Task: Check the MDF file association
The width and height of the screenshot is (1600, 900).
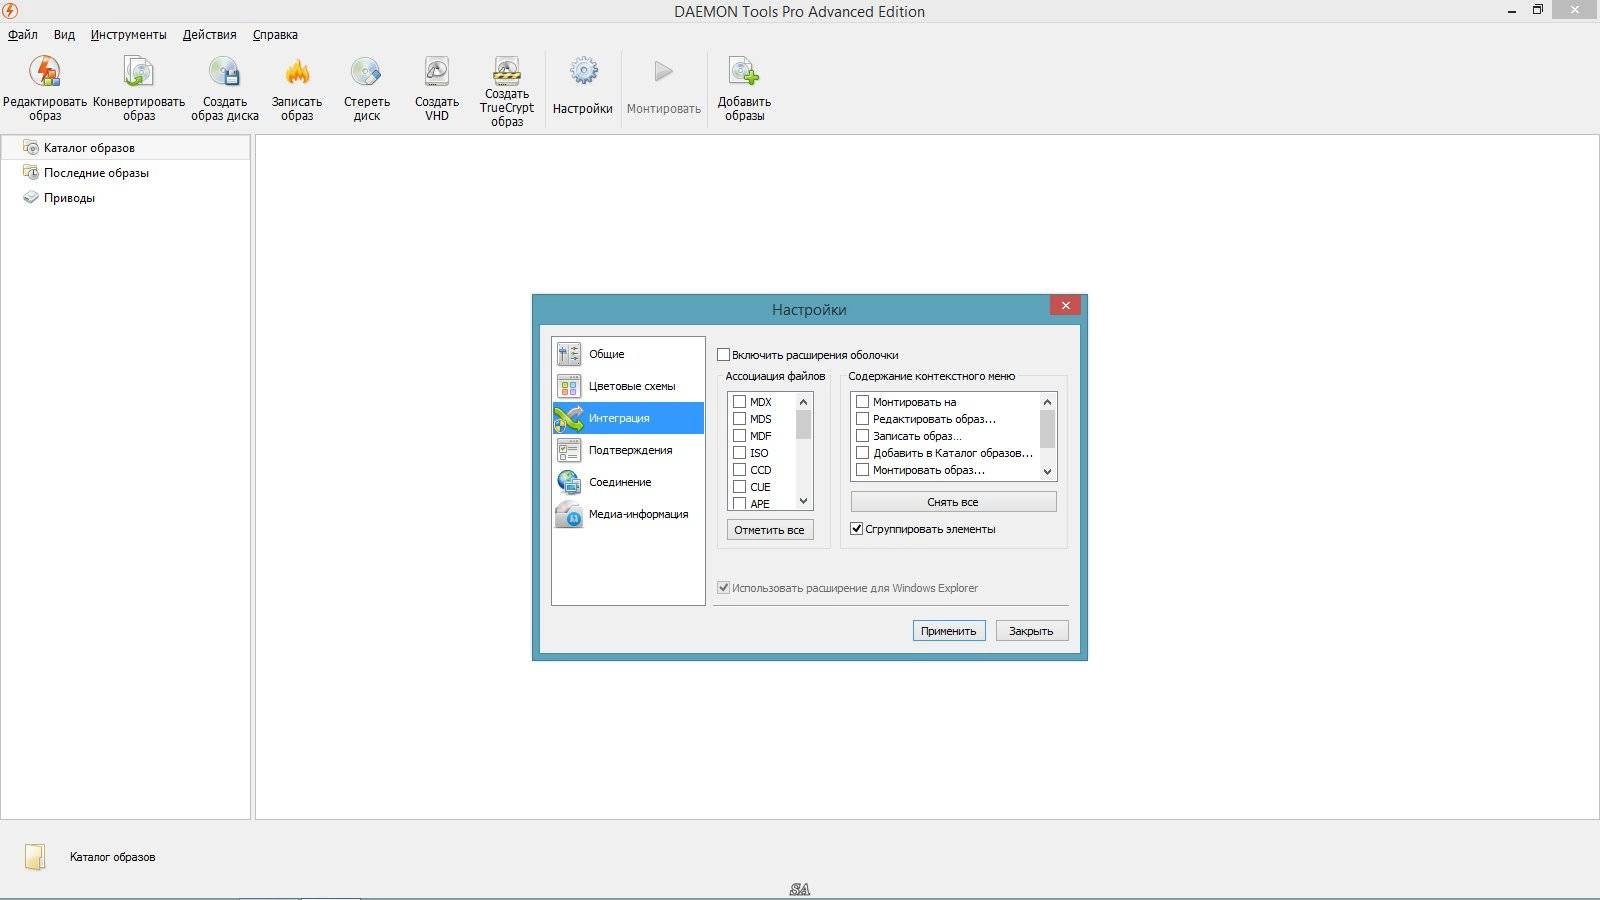Action: coord(739,436)
